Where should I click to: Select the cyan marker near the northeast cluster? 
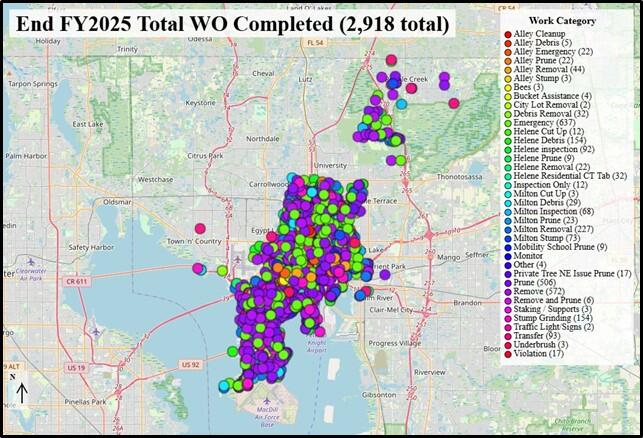401,104
